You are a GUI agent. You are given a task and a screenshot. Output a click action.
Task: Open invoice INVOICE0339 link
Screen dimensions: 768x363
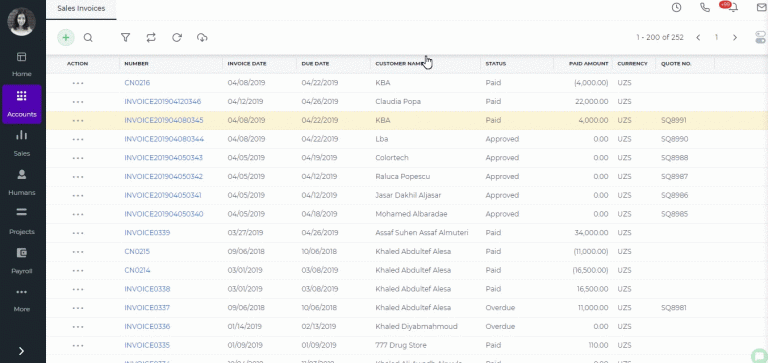(x=147, y=233)
